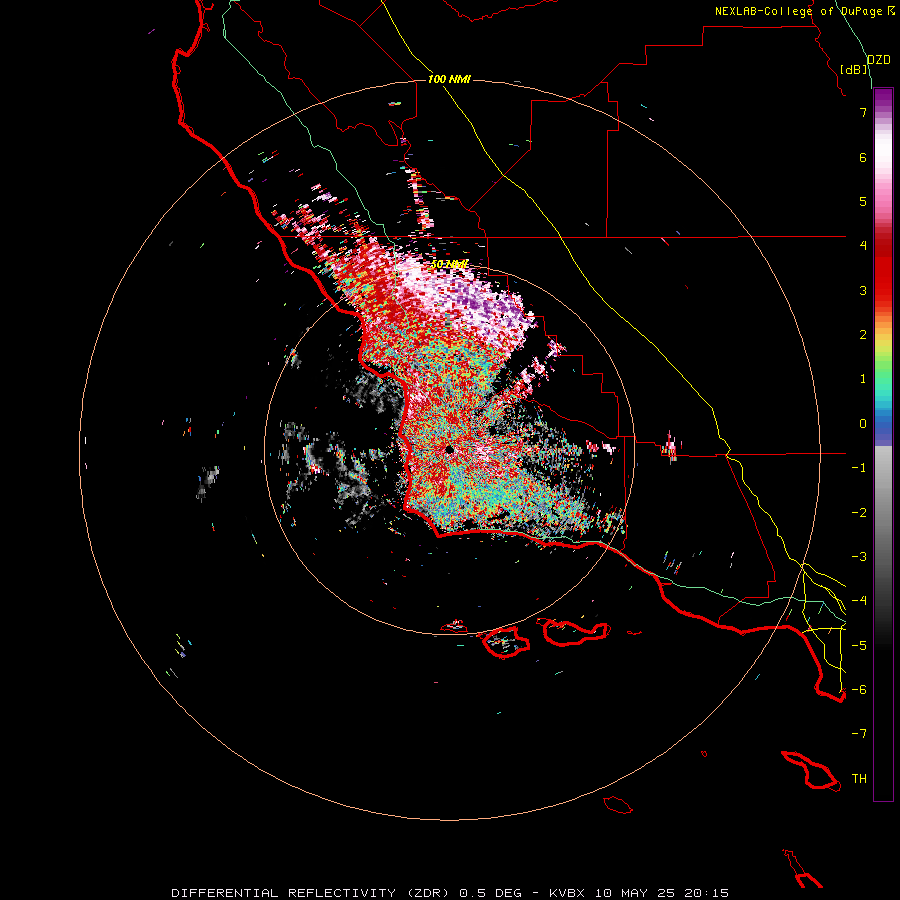Click the '10 MAY 25 20:15' timestamp
The image size is (900, 900).
pyautogui.click(x=662, y=893)
